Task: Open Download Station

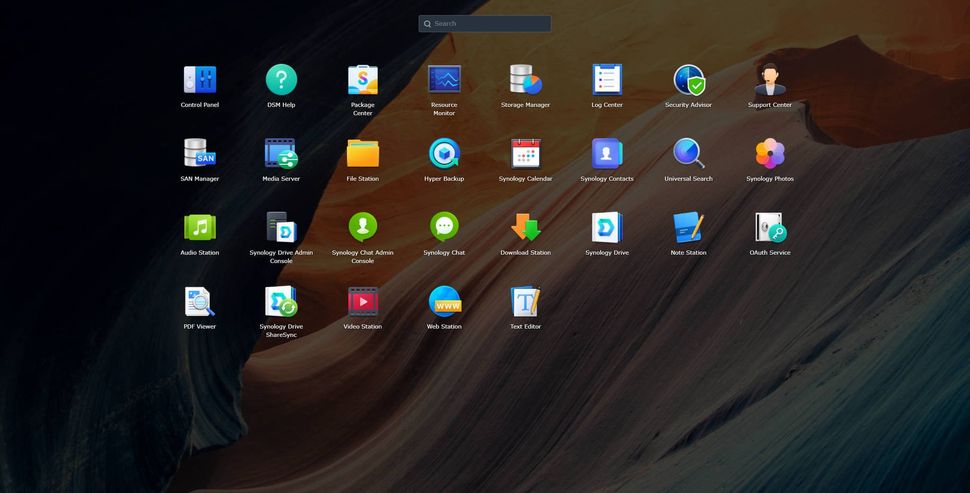Action: coord(526,228)
